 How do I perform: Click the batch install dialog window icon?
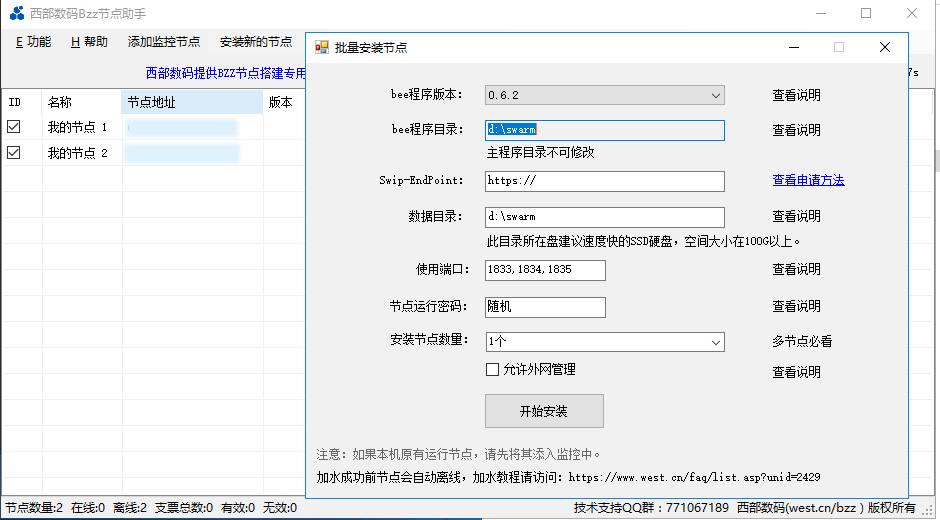coord(321,47)
